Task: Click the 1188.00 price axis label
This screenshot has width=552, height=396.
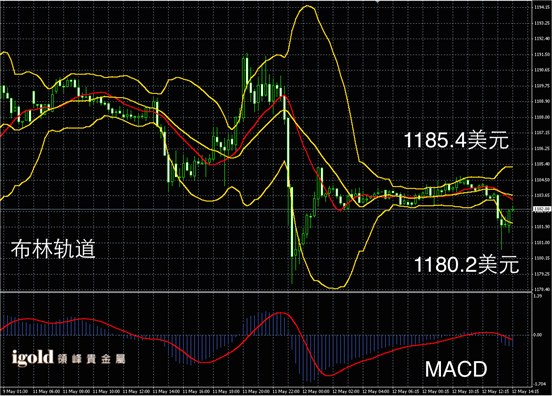Action: point(541,117)
